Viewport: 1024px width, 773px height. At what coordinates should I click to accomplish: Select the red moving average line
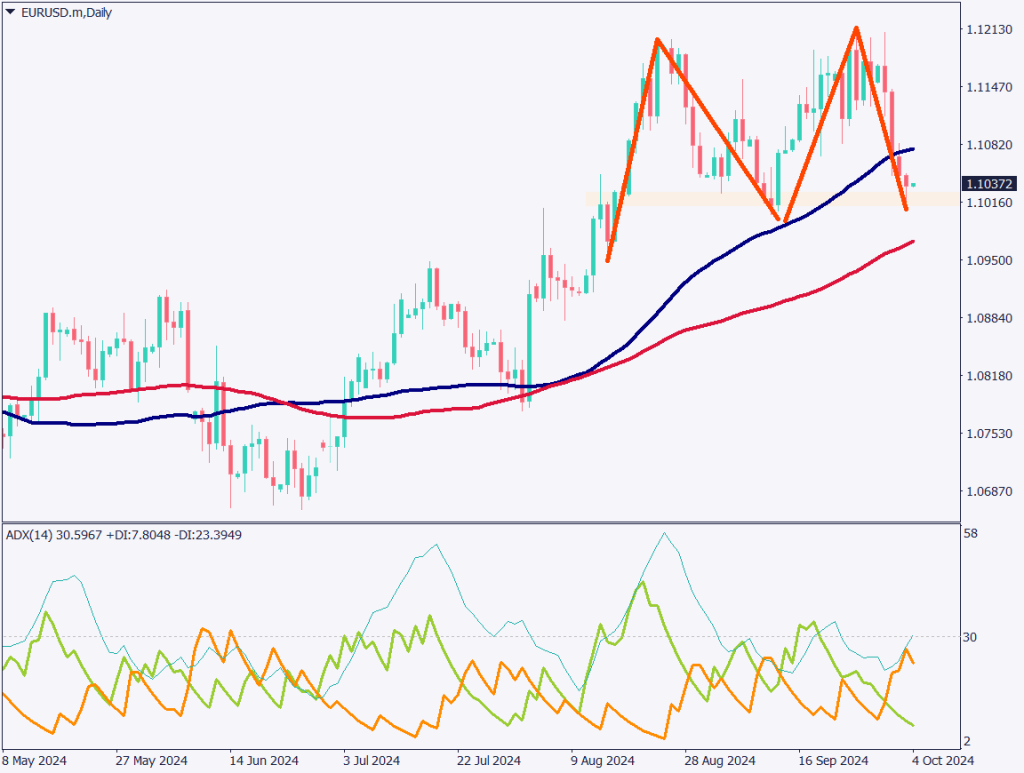click(x=700, y=325)
